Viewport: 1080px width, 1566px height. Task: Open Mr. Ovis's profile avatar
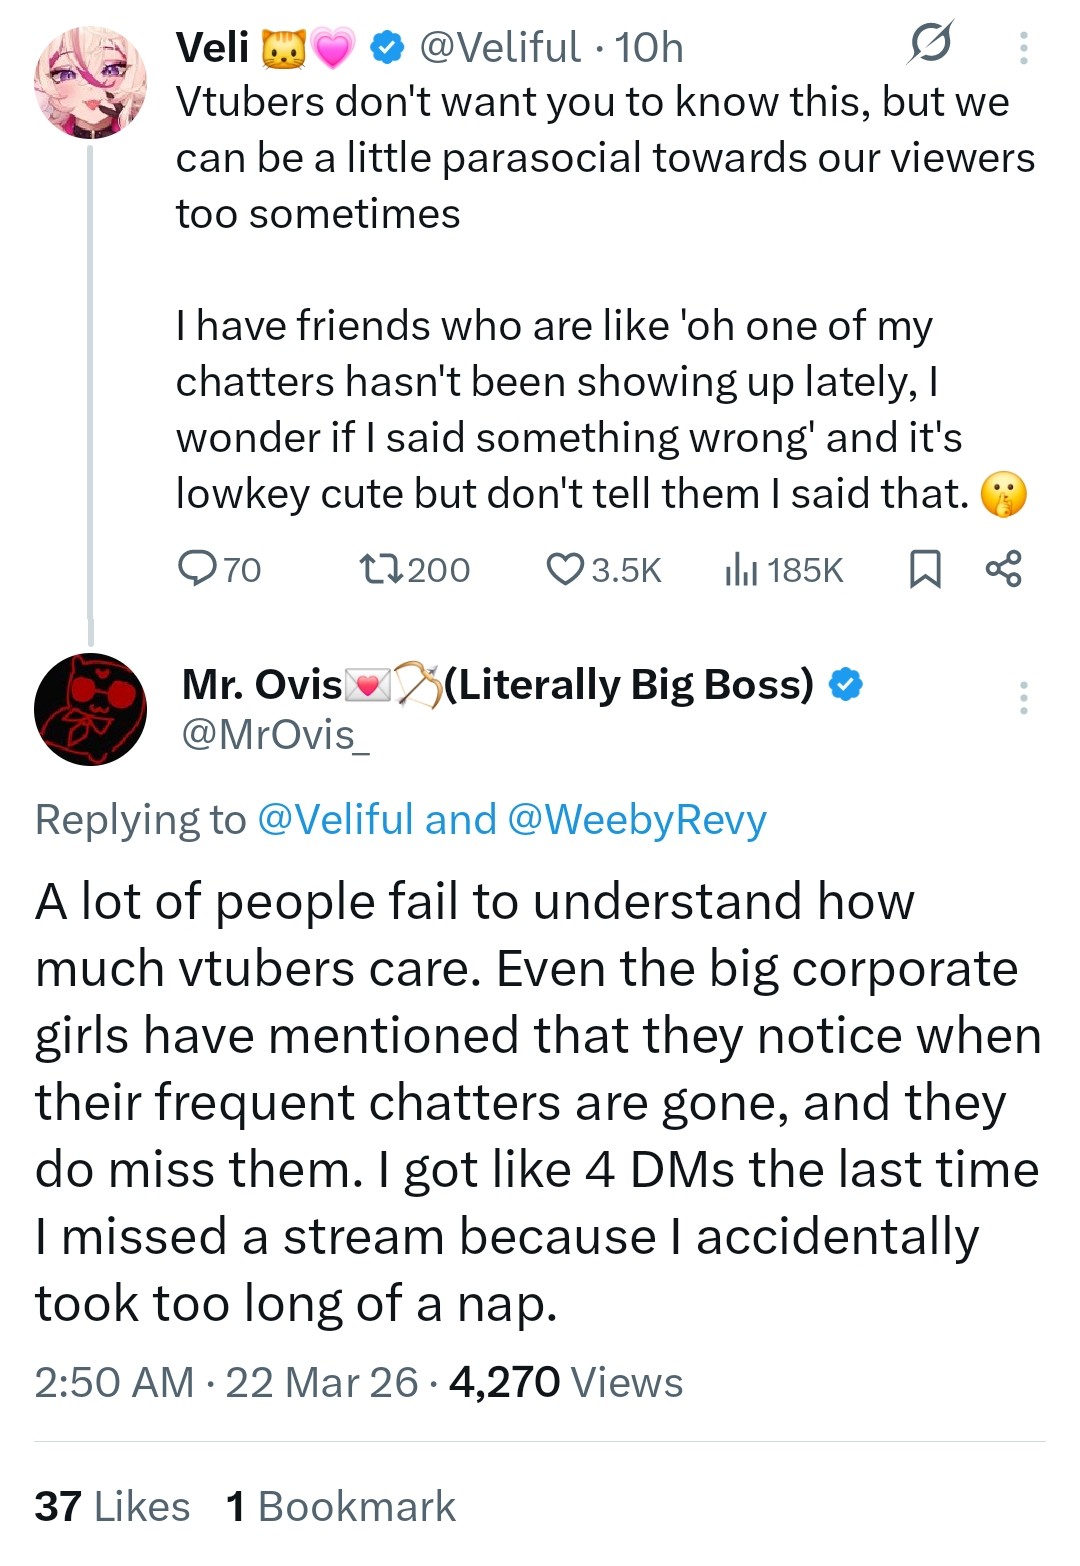pos(90,709)
